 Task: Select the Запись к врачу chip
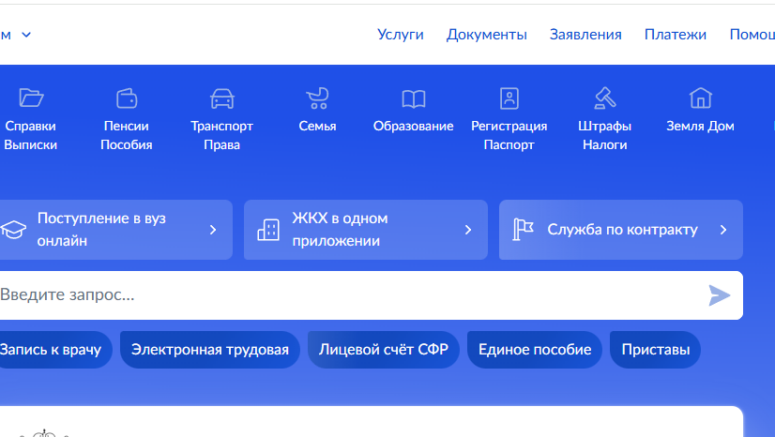coord(55,350)
